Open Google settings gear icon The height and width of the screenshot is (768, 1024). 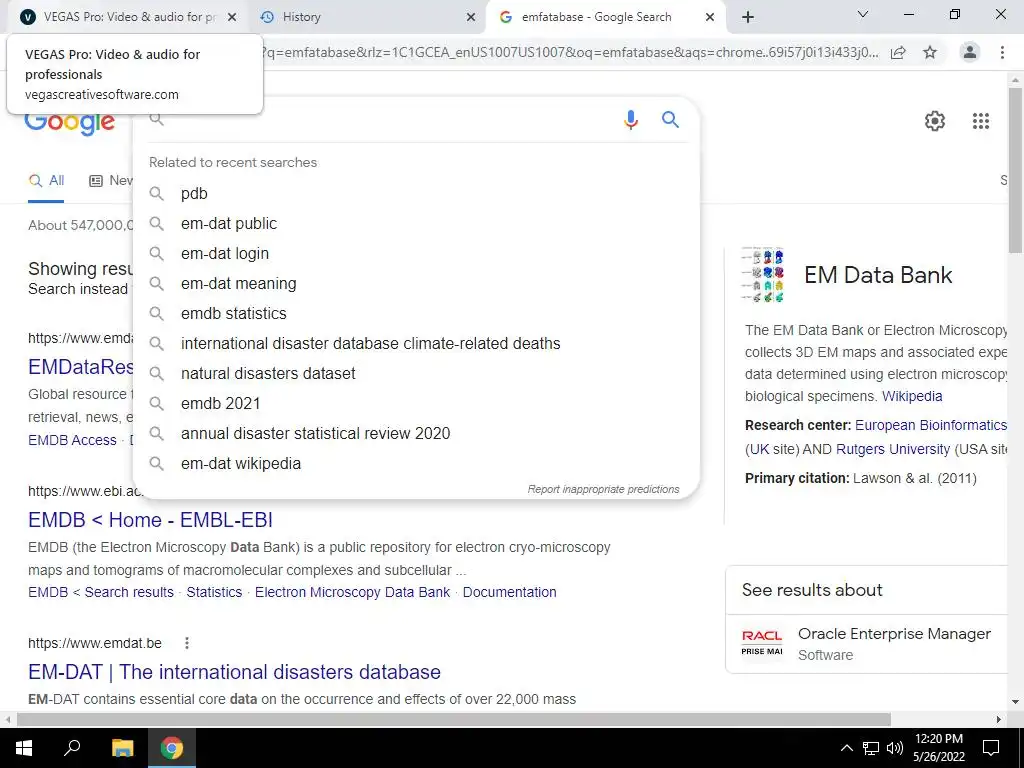coord(935,121)
